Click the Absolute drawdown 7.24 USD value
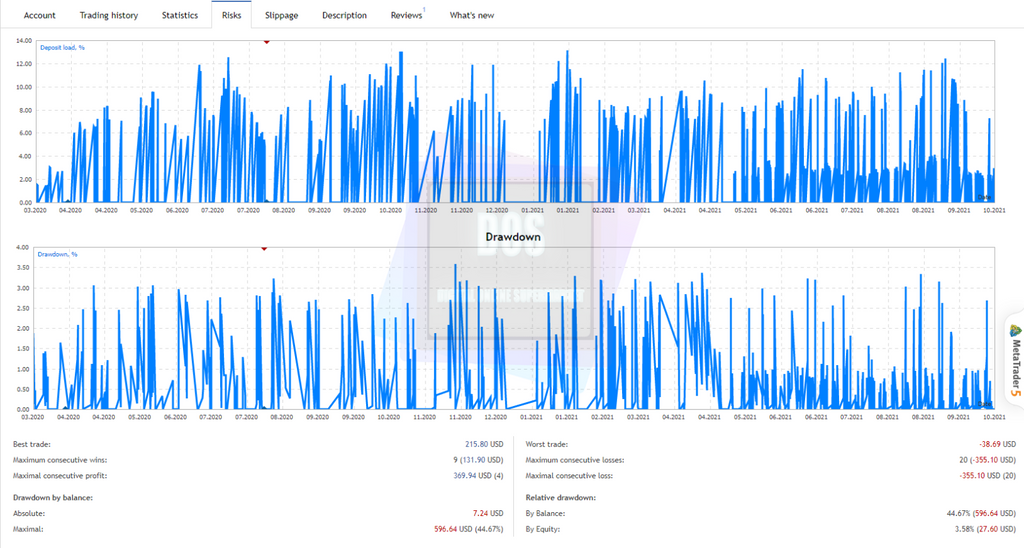This screenshot has width=1024, height=548. point(488,513)
